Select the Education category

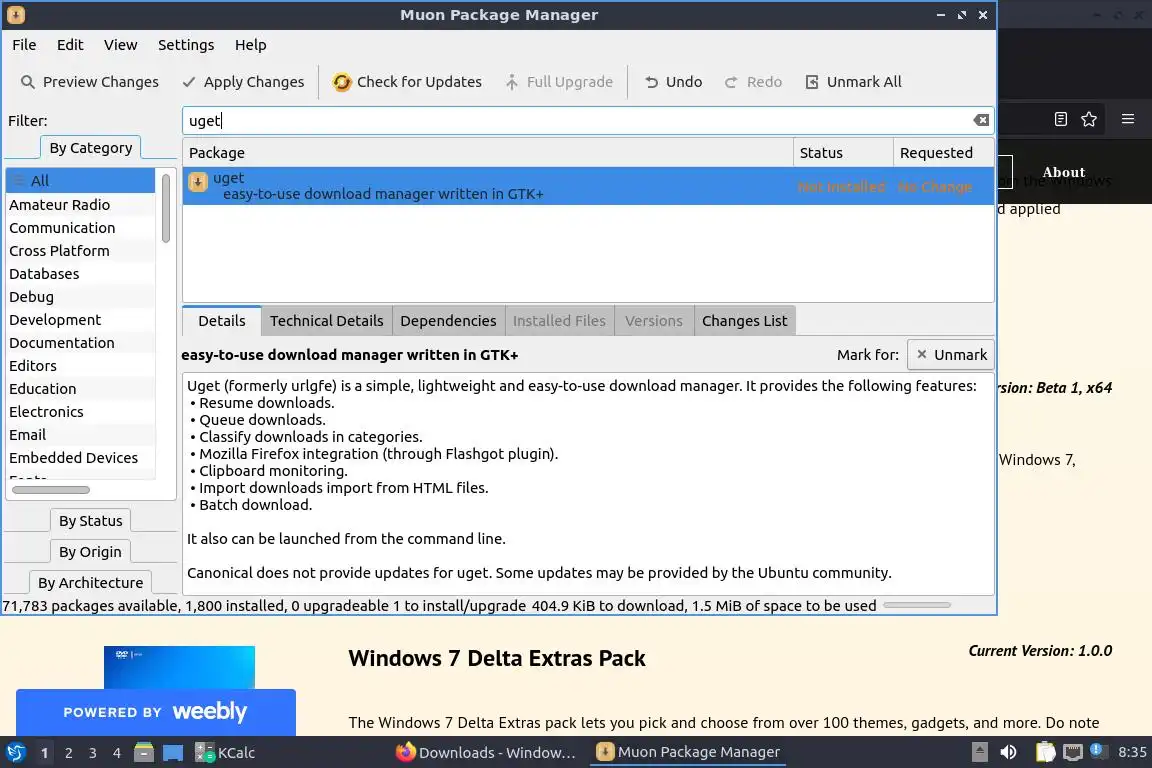pyautogui.click(x=81, y=389)
